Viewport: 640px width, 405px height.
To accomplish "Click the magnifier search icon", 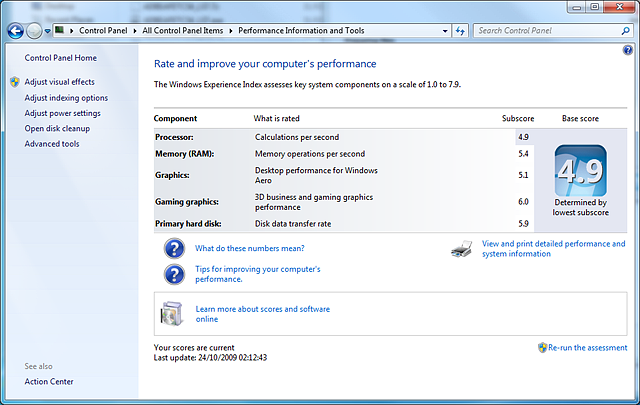I will point(625,31).
